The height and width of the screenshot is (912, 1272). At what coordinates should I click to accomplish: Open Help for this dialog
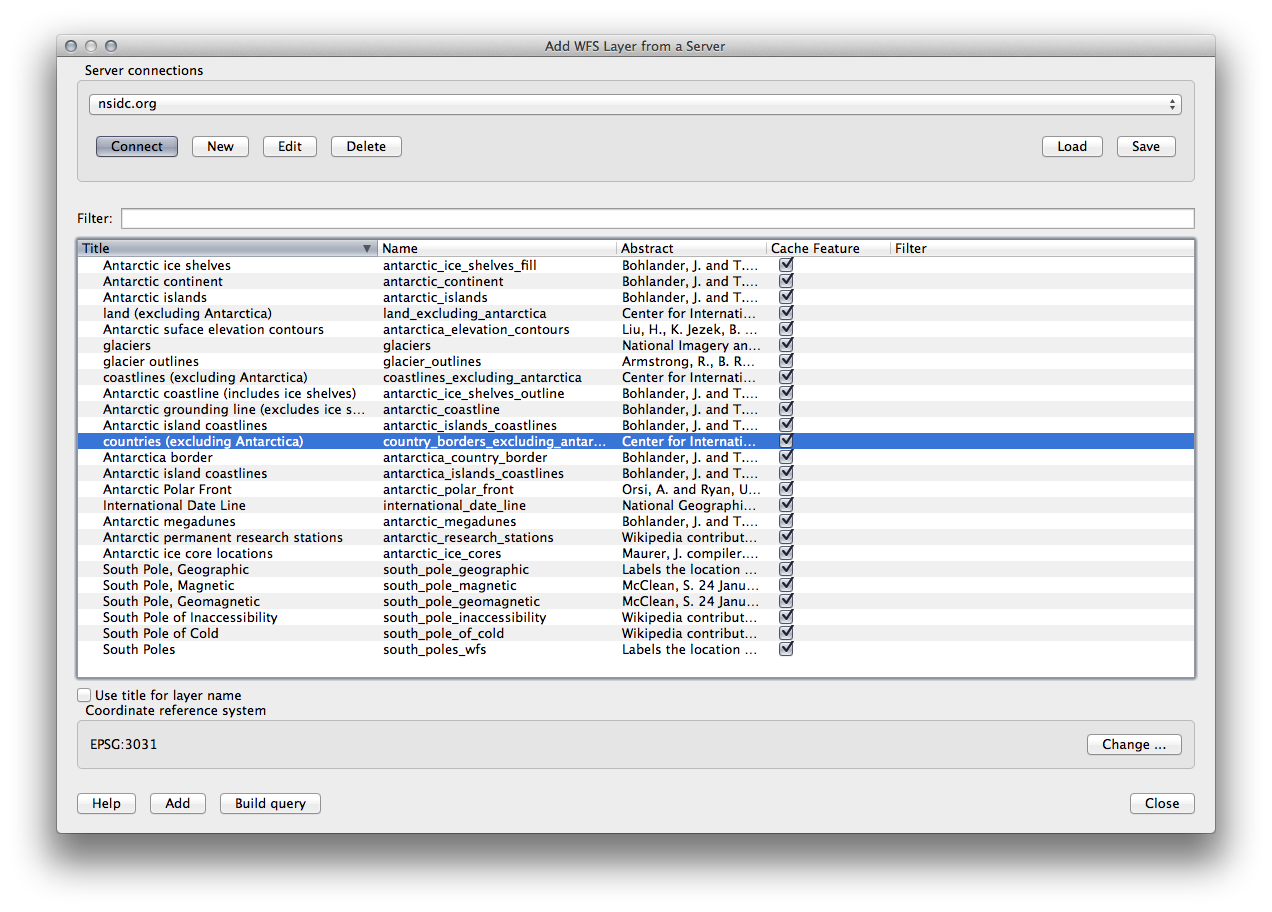tap(105, 803)
